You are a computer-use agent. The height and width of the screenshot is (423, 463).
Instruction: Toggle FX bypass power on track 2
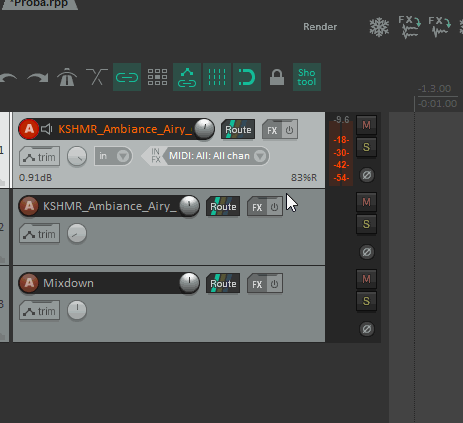pyautogui.click(x=275, y=207)
